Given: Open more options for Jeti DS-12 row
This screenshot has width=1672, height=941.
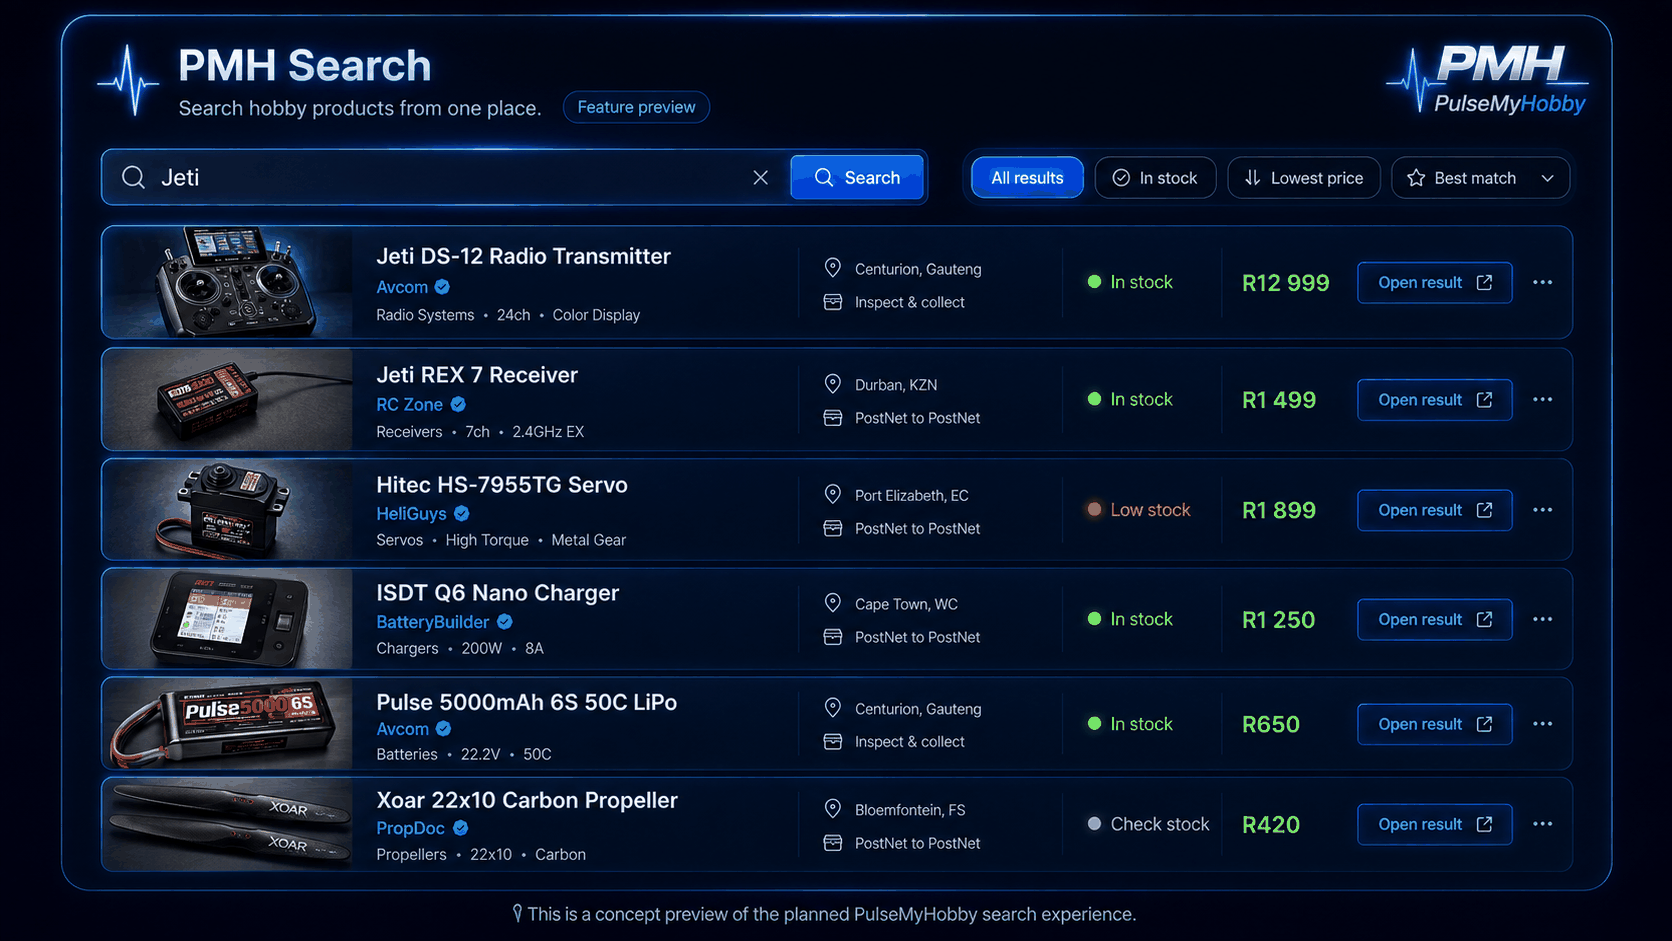Looking at the screenshot, I should click(x=1542, y=282).
